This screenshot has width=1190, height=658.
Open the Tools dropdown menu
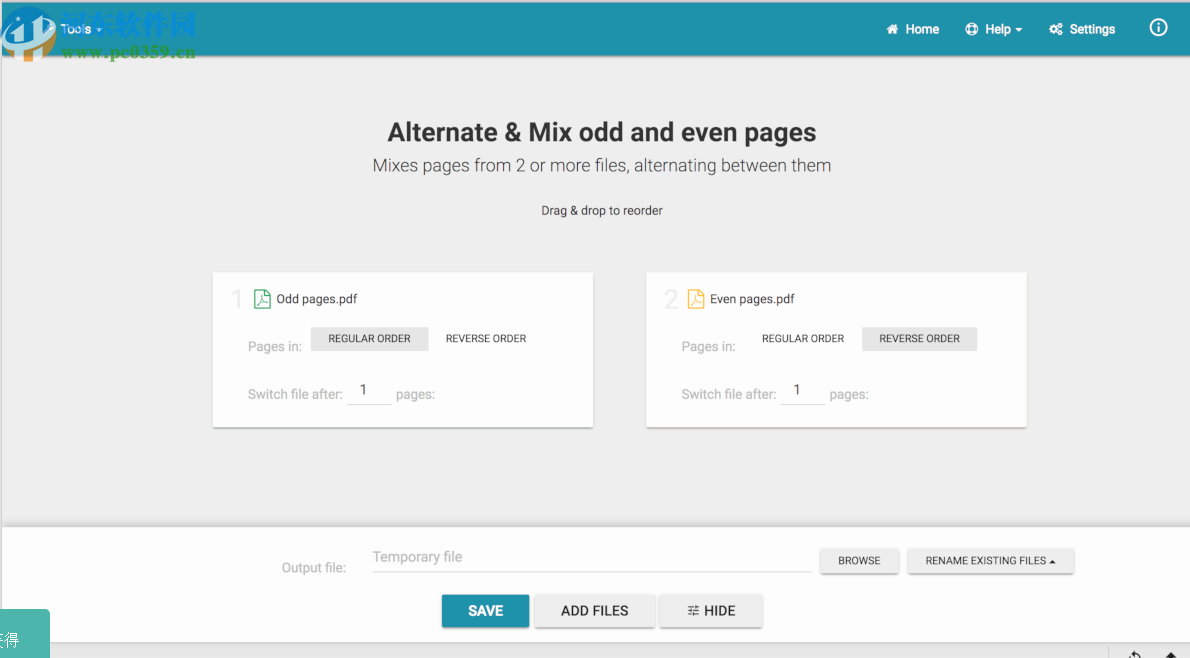point(81,29)
